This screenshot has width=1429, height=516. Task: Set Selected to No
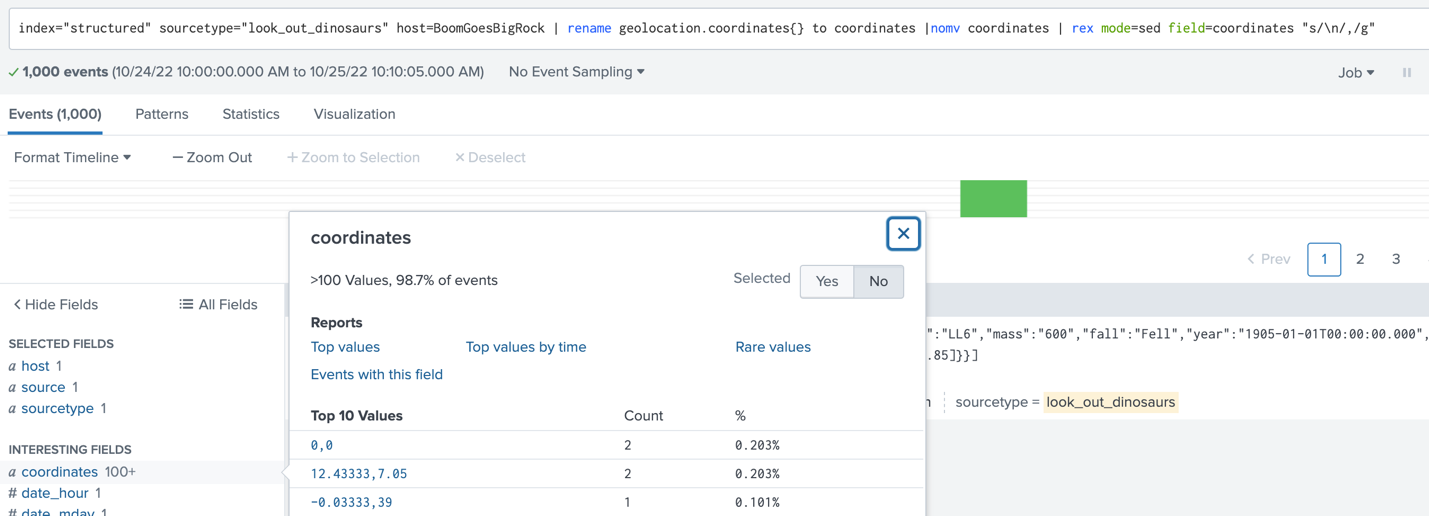pyautogui.click(x=878, y=282)
